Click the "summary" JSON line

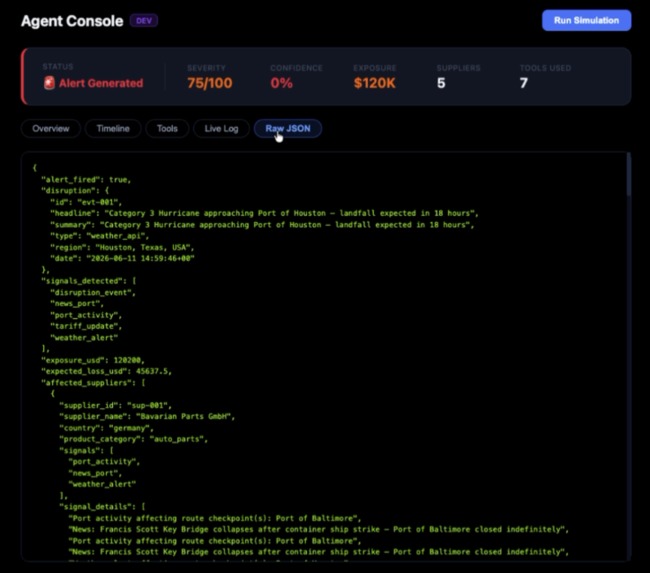tap(262, 225)
